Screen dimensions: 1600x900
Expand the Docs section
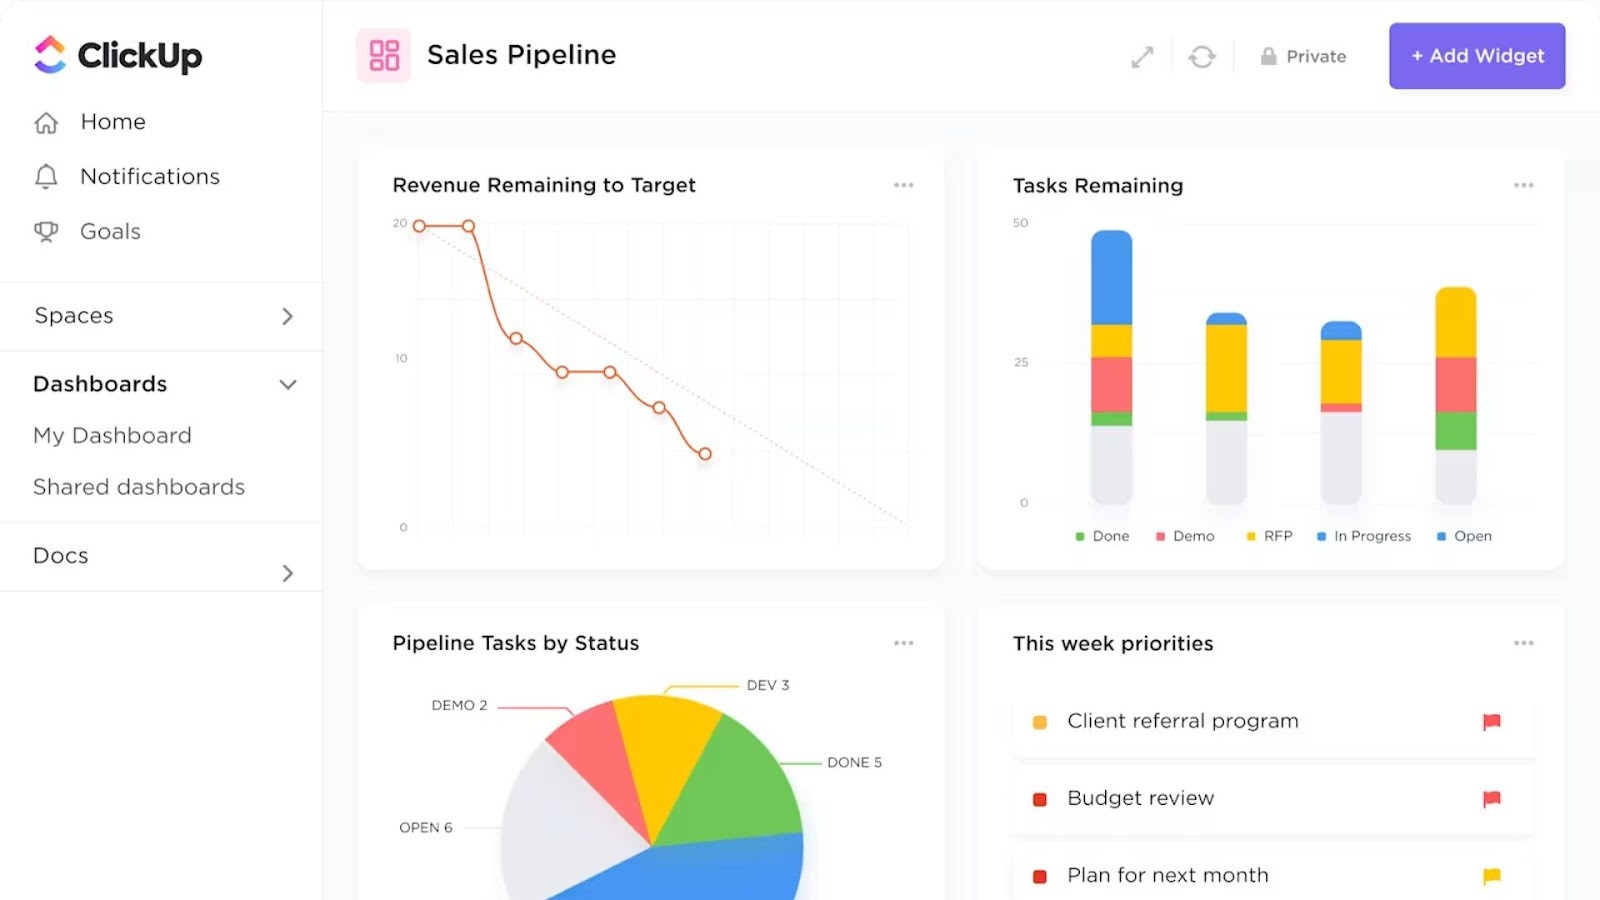[x=287, y=572]
